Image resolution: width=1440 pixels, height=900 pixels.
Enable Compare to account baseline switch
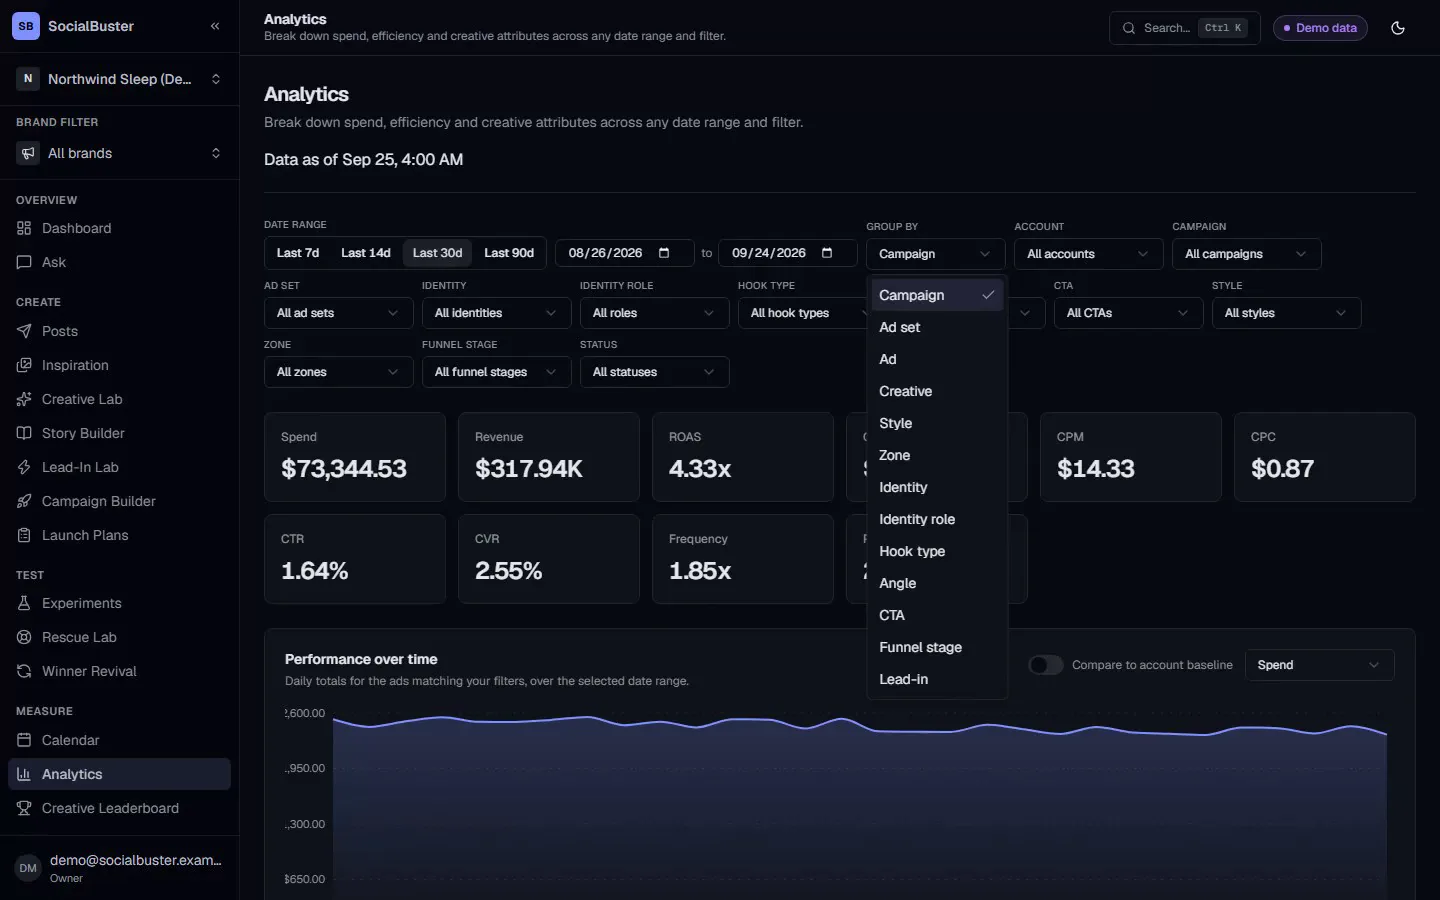click(1046, 665)
